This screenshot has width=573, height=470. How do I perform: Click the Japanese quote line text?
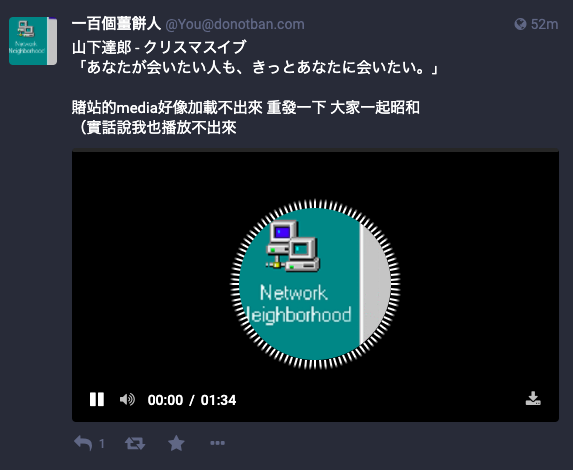tap(255, 68)
